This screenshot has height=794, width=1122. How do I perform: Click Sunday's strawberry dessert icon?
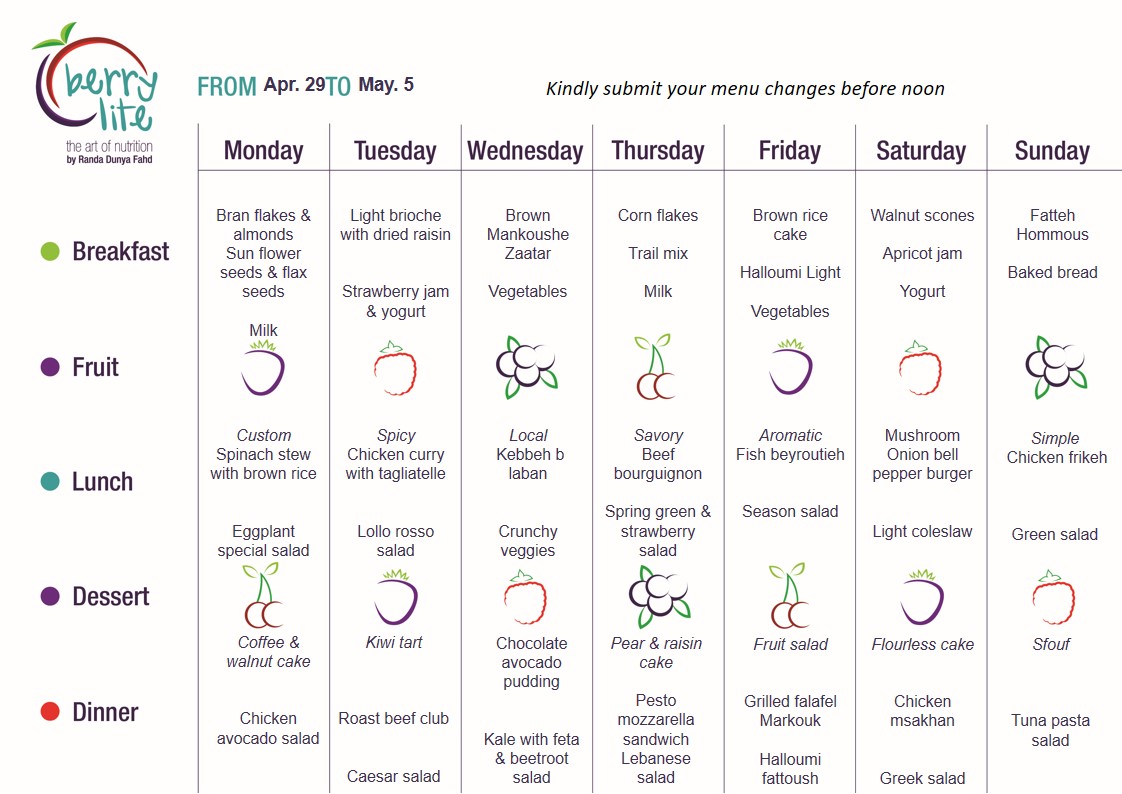point(1053,597)
